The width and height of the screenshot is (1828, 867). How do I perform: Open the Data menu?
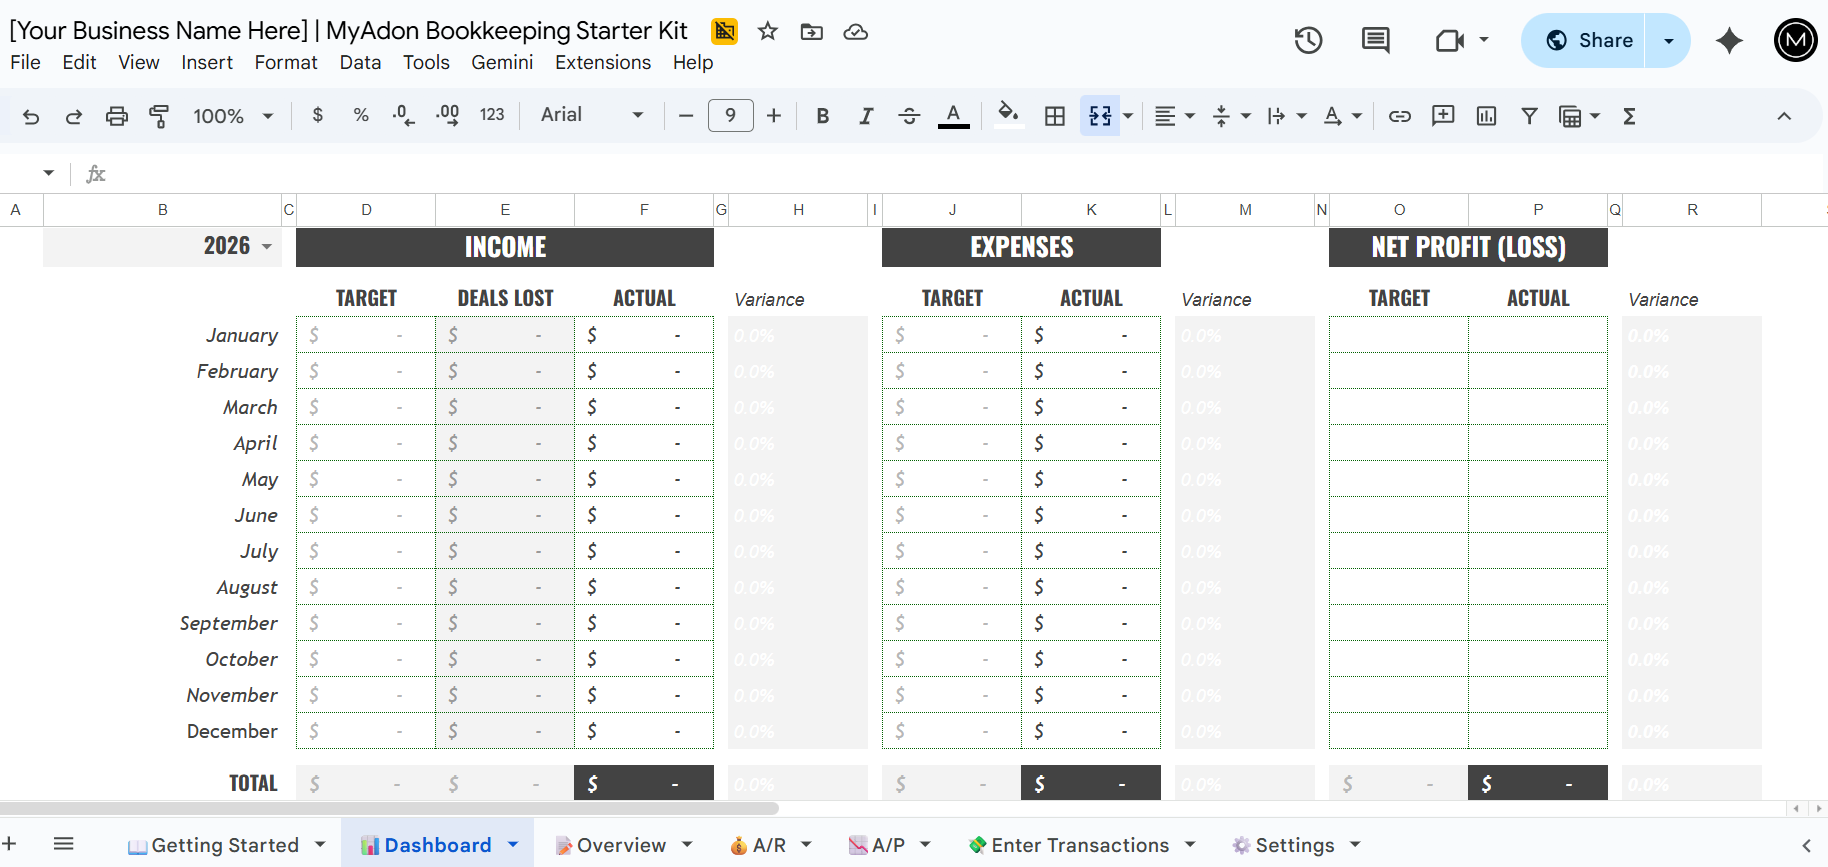[360, 62]
